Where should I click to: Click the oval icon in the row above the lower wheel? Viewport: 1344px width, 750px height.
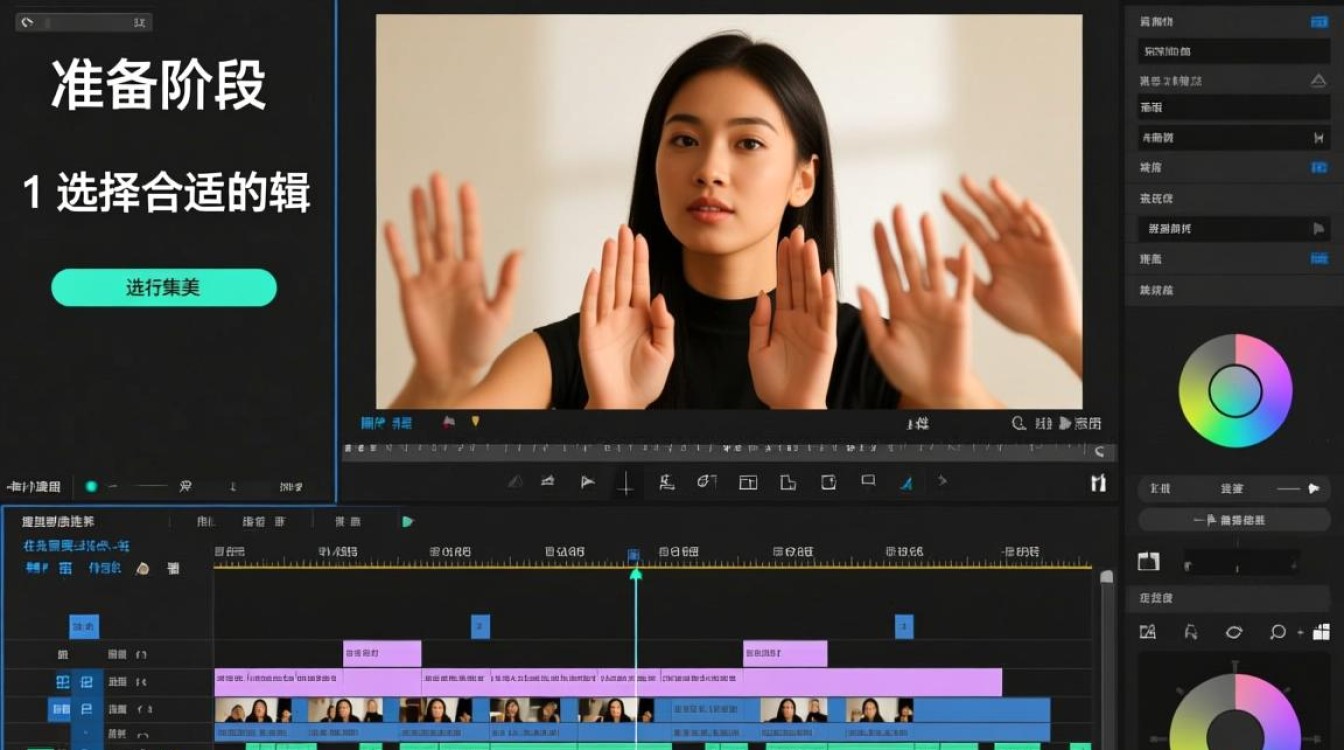pyautogui.click(x=1234, y=632)
